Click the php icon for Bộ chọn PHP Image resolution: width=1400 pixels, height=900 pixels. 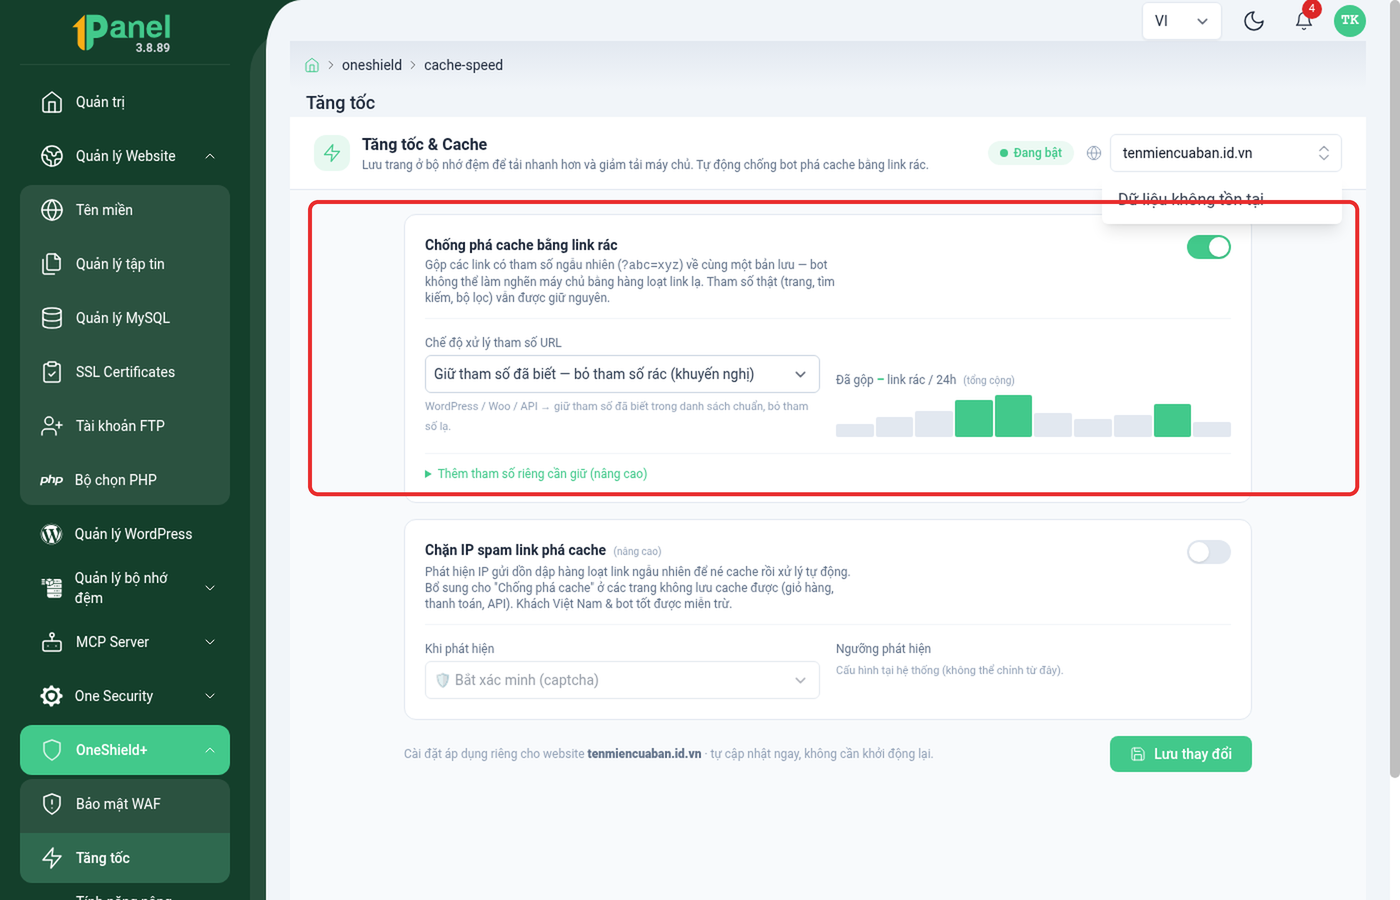click(x=52, y=480)
